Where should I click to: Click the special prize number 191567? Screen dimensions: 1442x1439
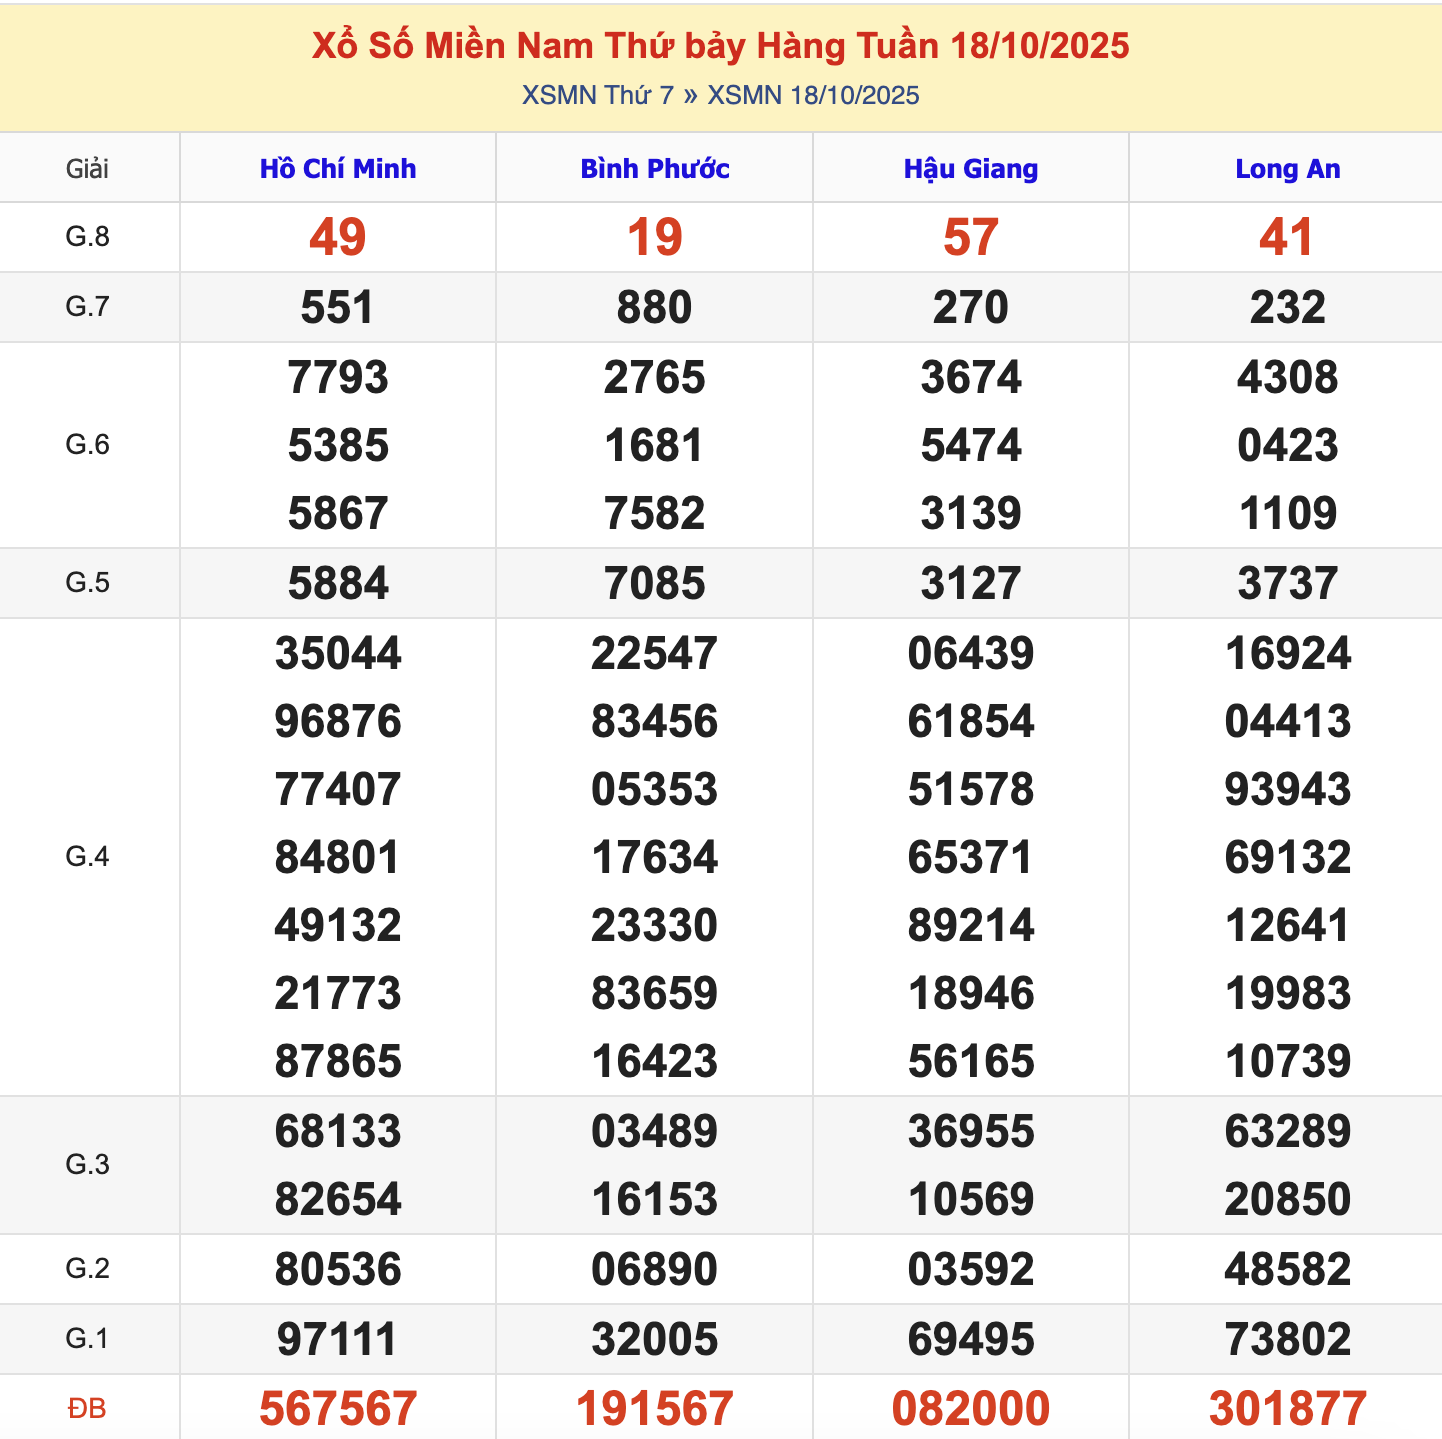click(654, 1408)
